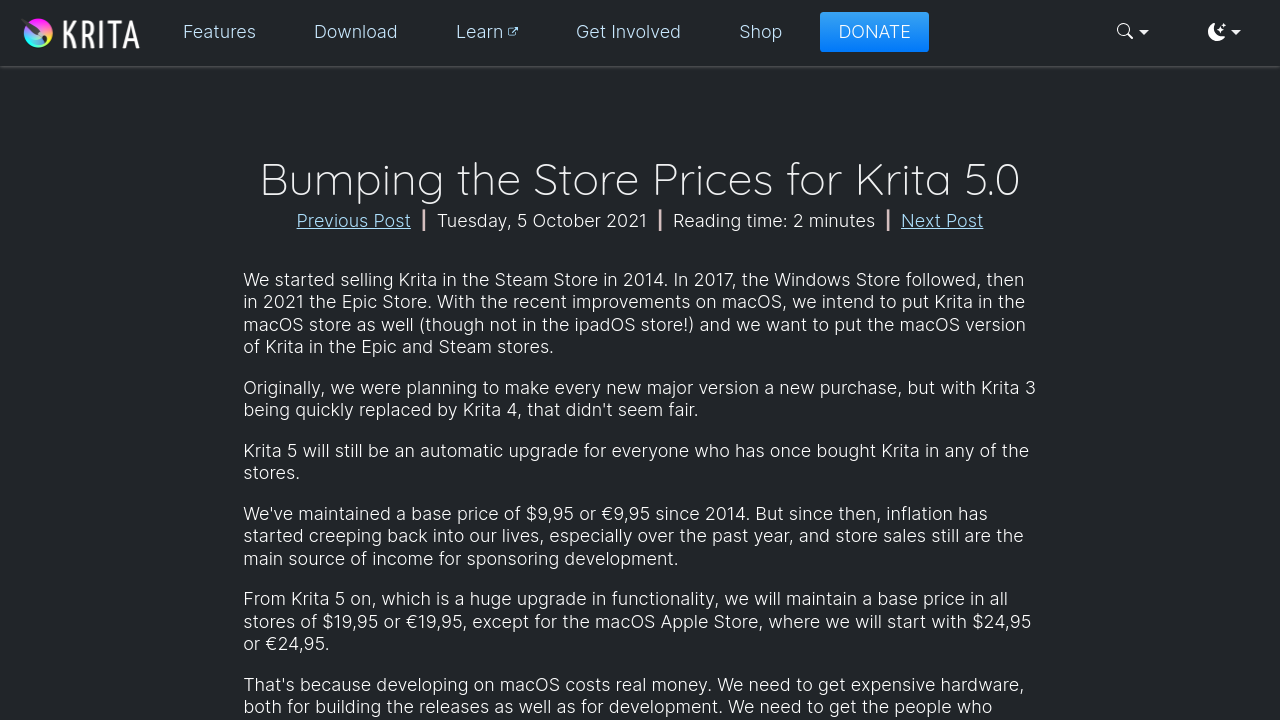Follow the Next Post link
Viewport: 1280px width, 720px height.
pos(941,221)
